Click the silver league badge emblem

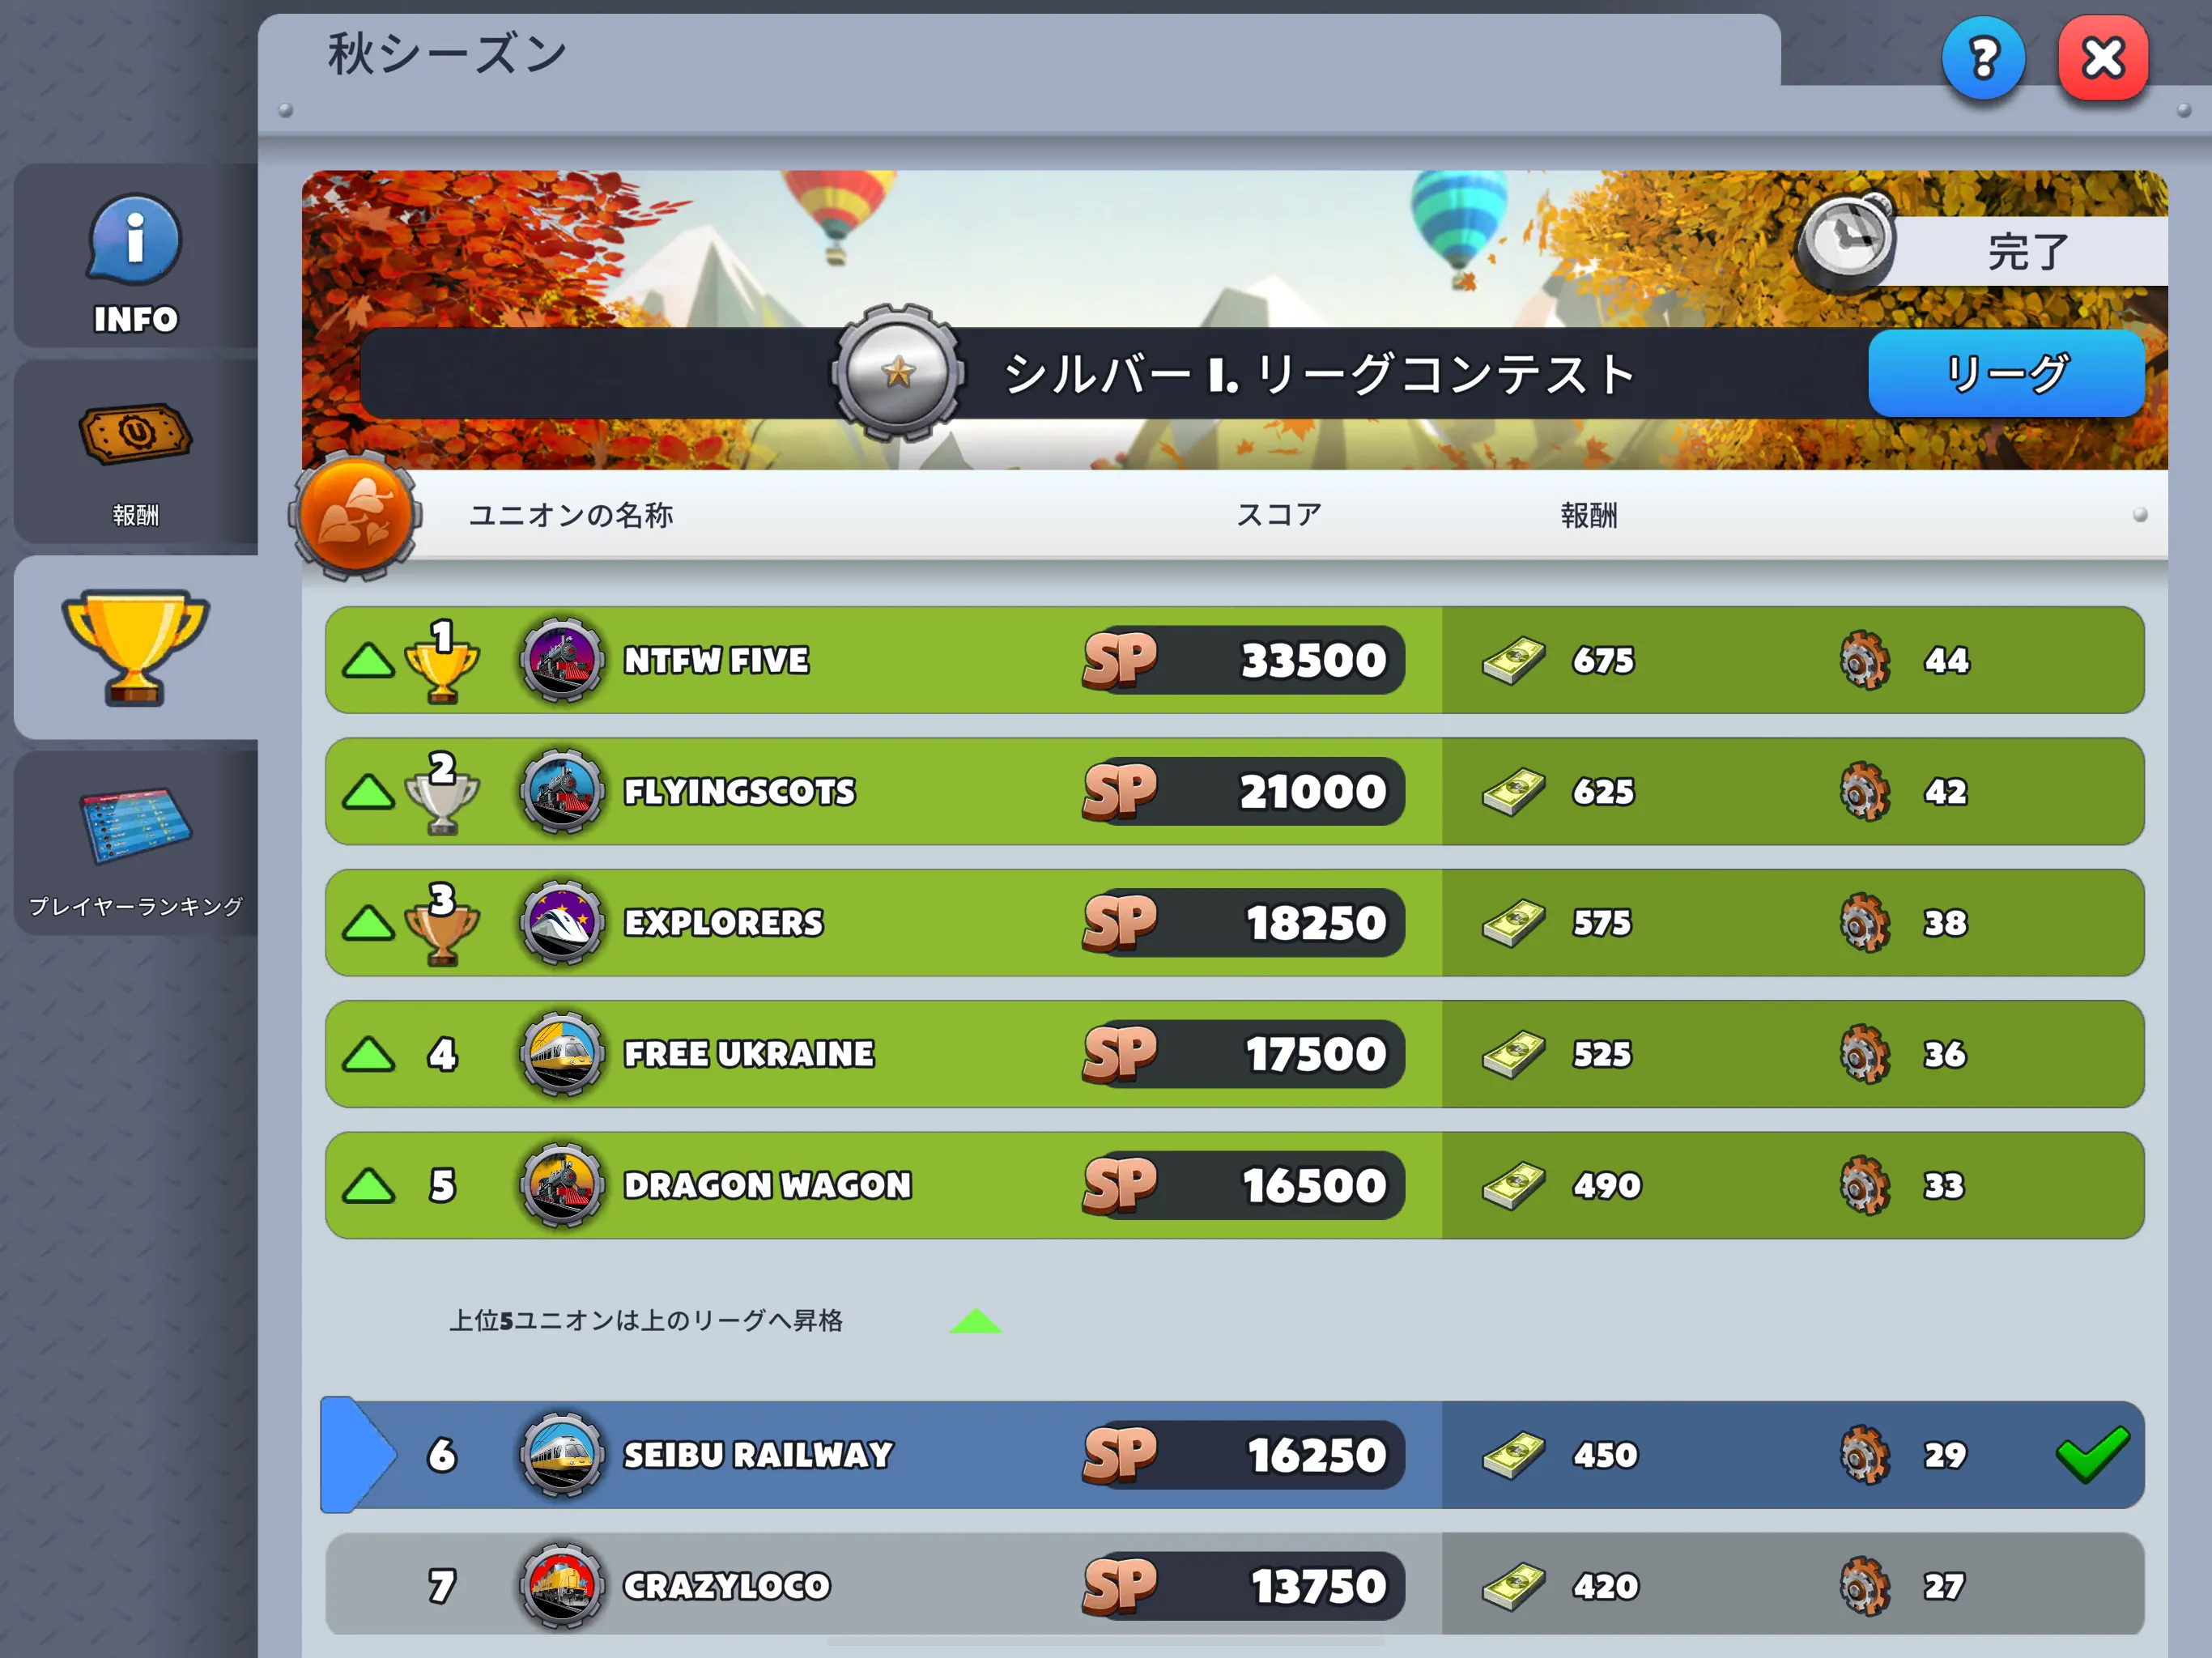(x=897, y=373)
